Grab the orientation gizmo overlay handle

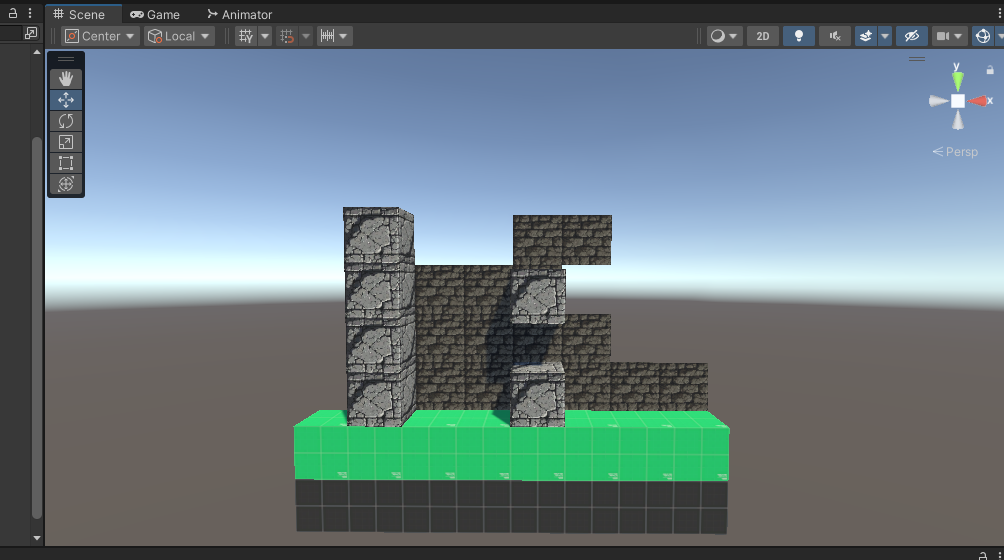point(917,59)
